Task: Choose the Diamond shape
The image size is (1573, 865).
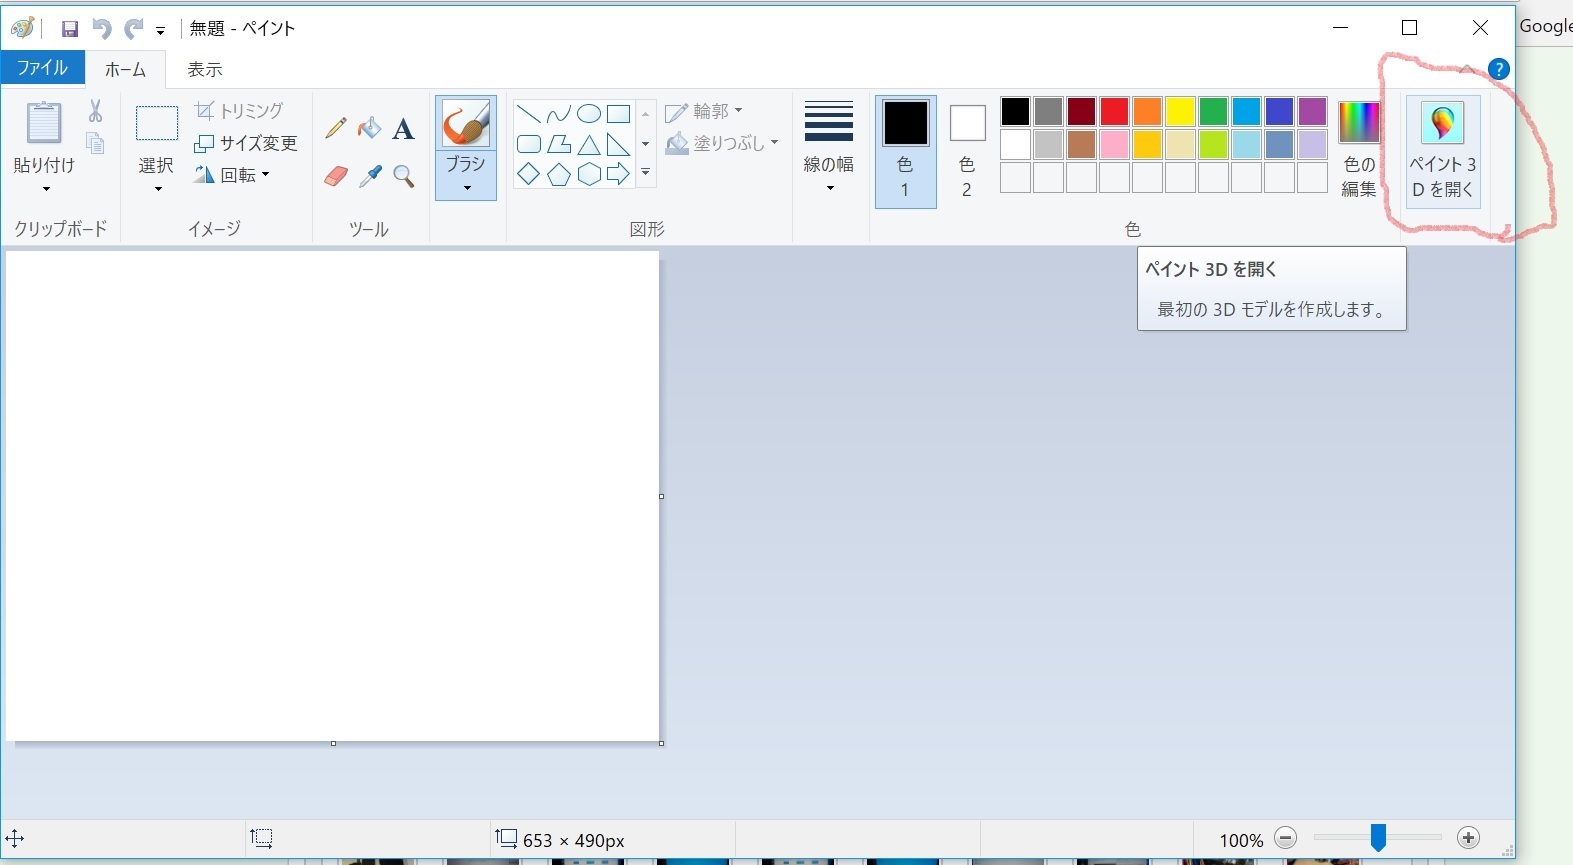Action: [529, 175]
